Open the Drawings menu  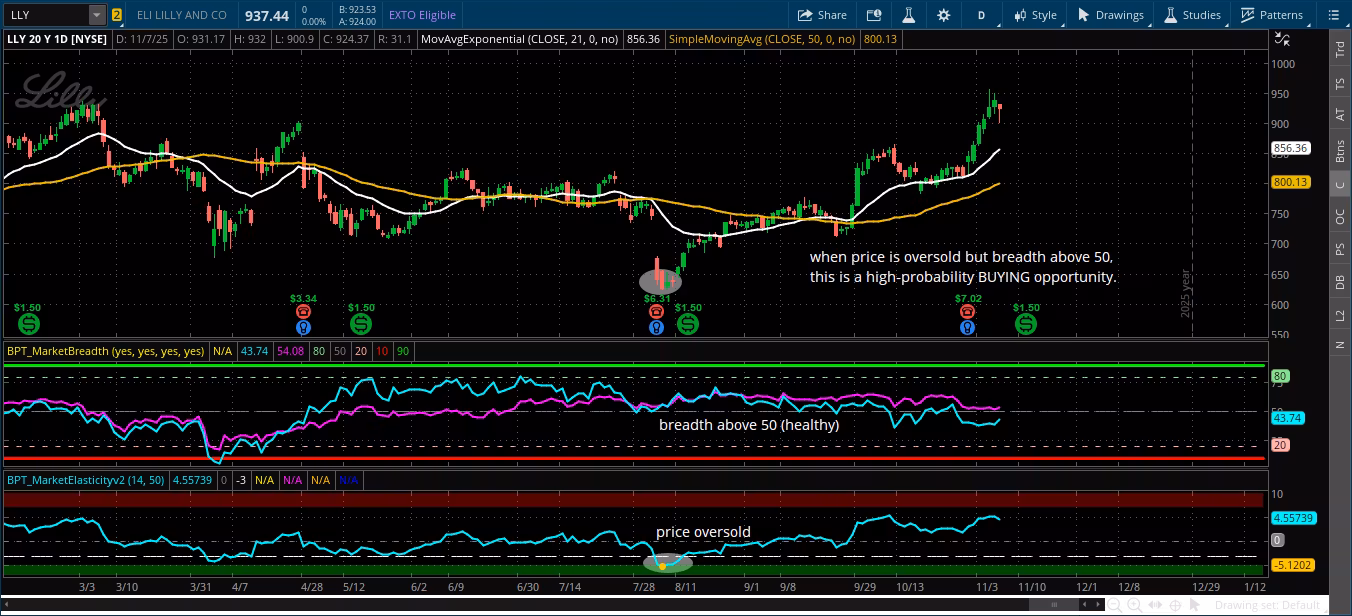[x=1110, y=15]
